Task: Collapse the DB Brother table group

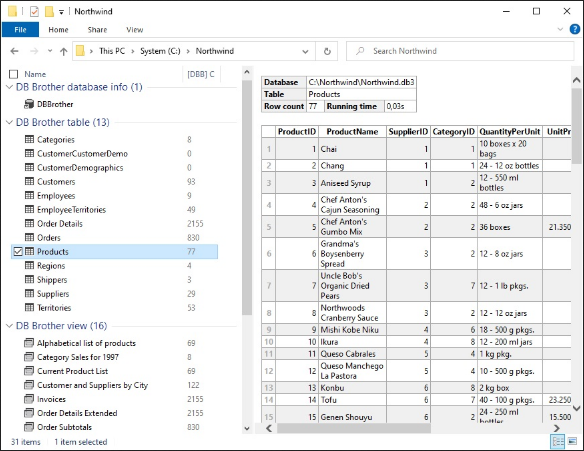Action: [10, 122]
